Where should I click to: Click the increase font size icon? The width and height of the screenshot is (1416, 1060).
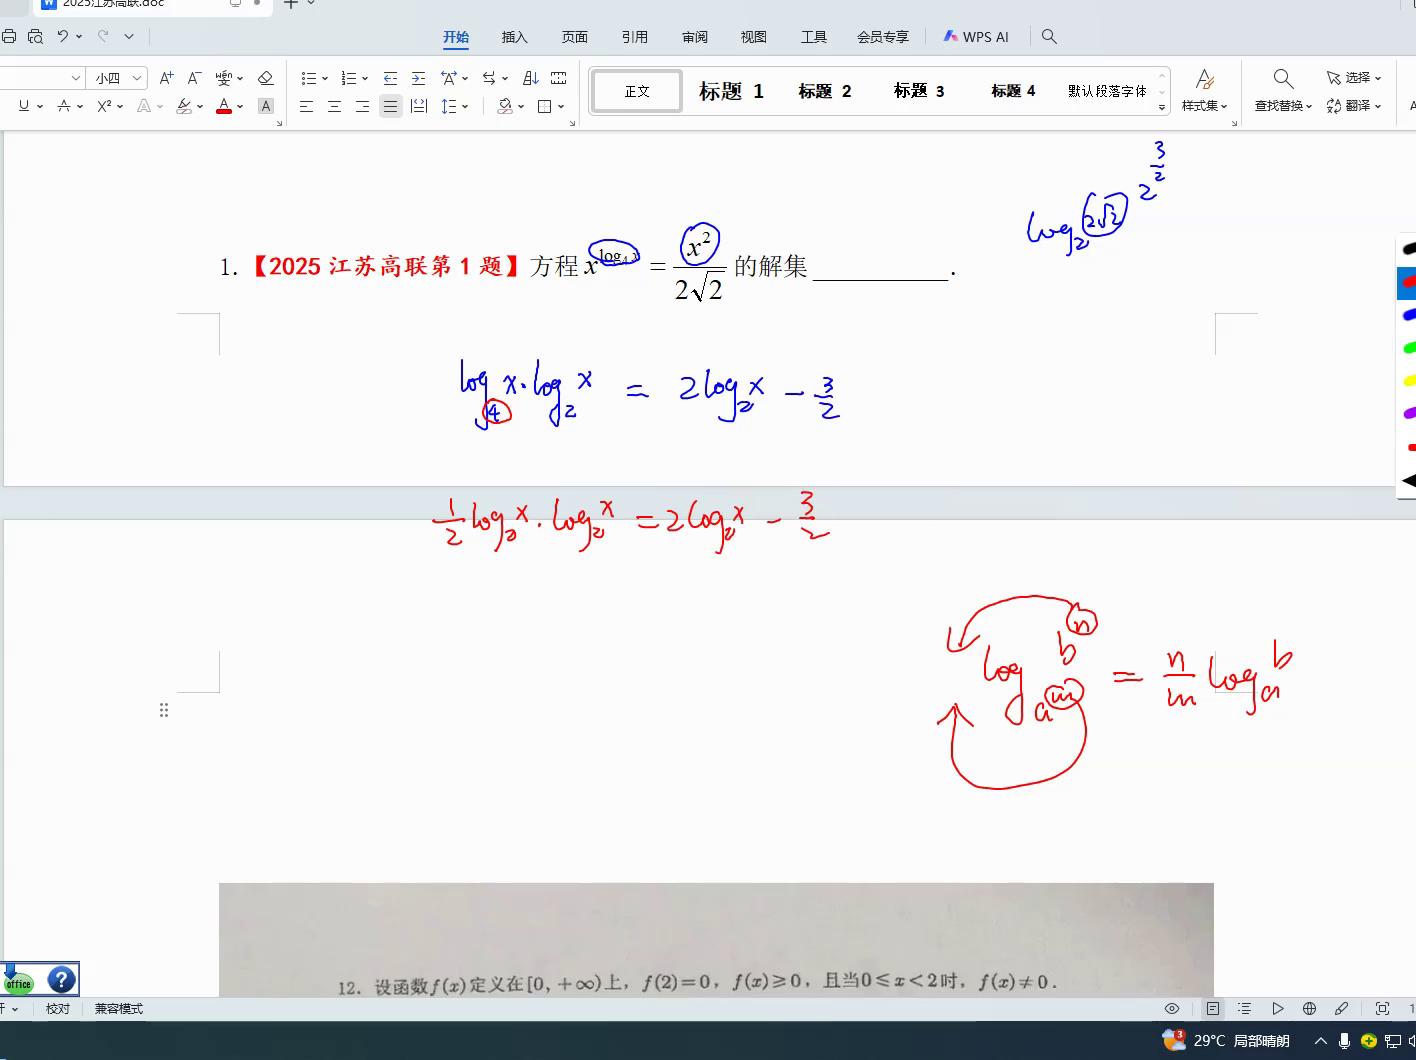(x=167, y=78)
